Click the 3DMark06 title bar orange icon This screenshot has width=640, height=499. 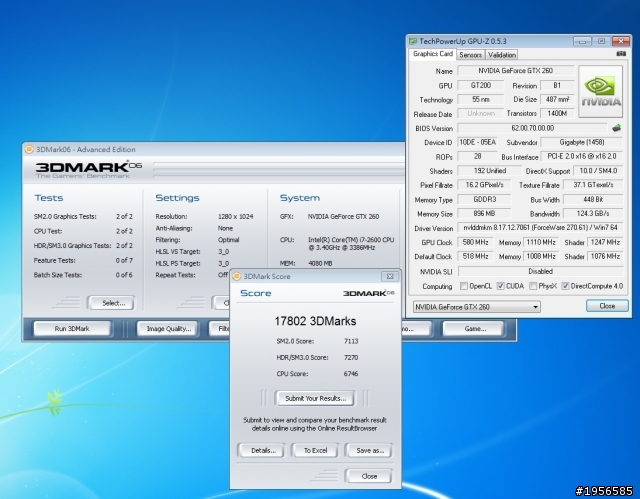[29, 149]
